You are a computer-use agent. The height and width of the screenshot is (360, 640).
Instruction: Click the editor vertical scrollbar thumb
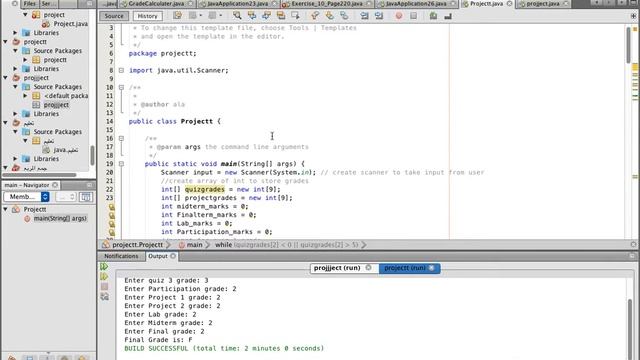(x=629, y=45)
